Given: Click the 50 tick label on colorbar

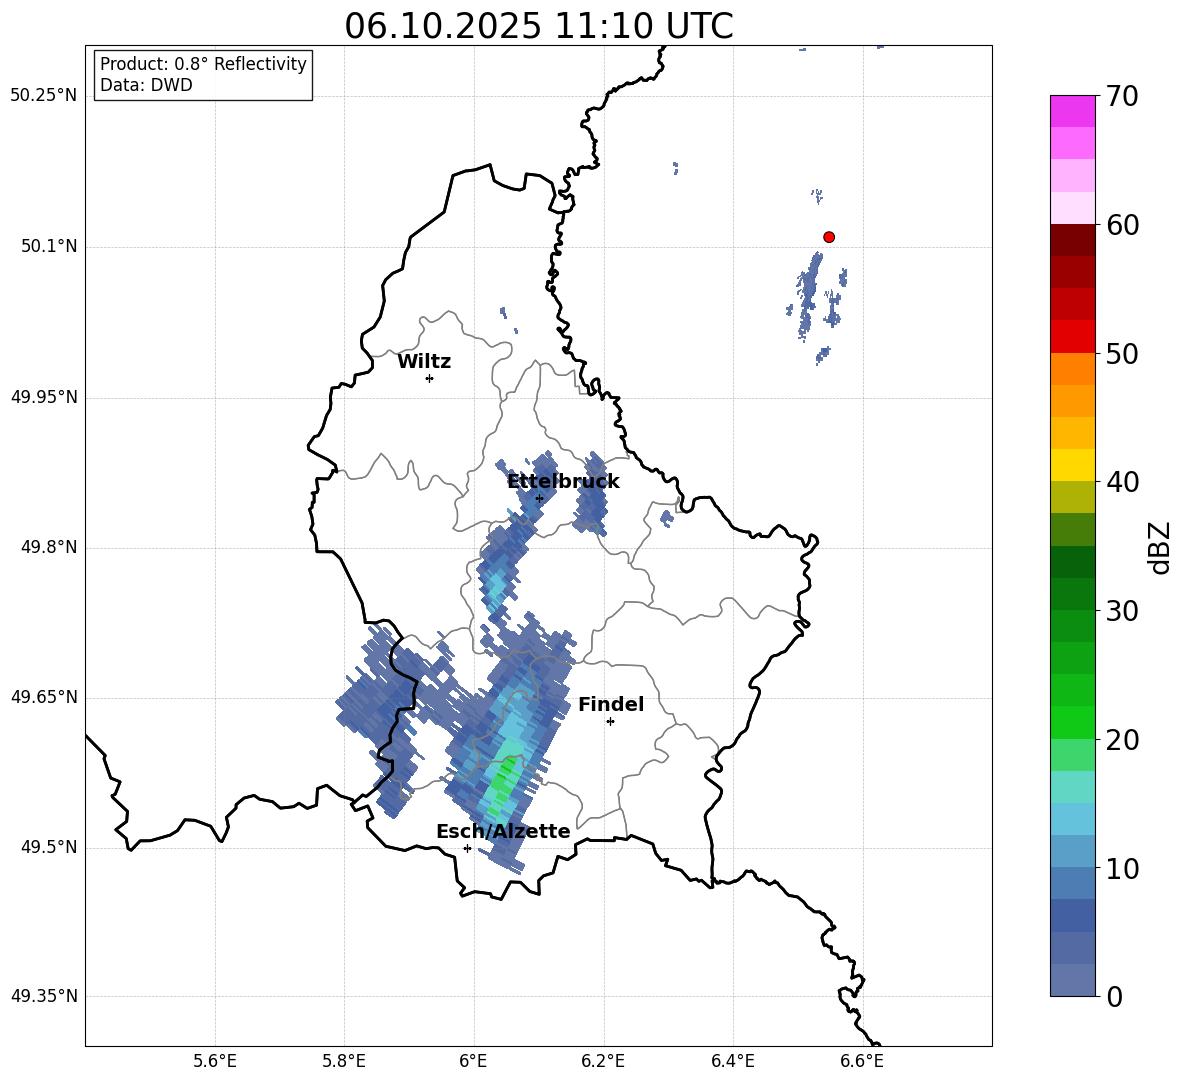Looking at the screenshot, I should tap(1122, 353).
